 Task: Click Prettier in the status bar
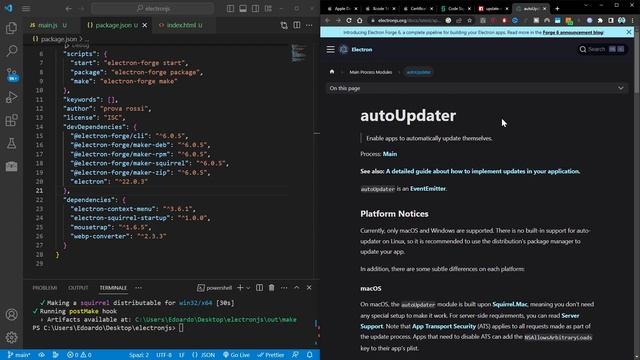click(x=271, y=355)
